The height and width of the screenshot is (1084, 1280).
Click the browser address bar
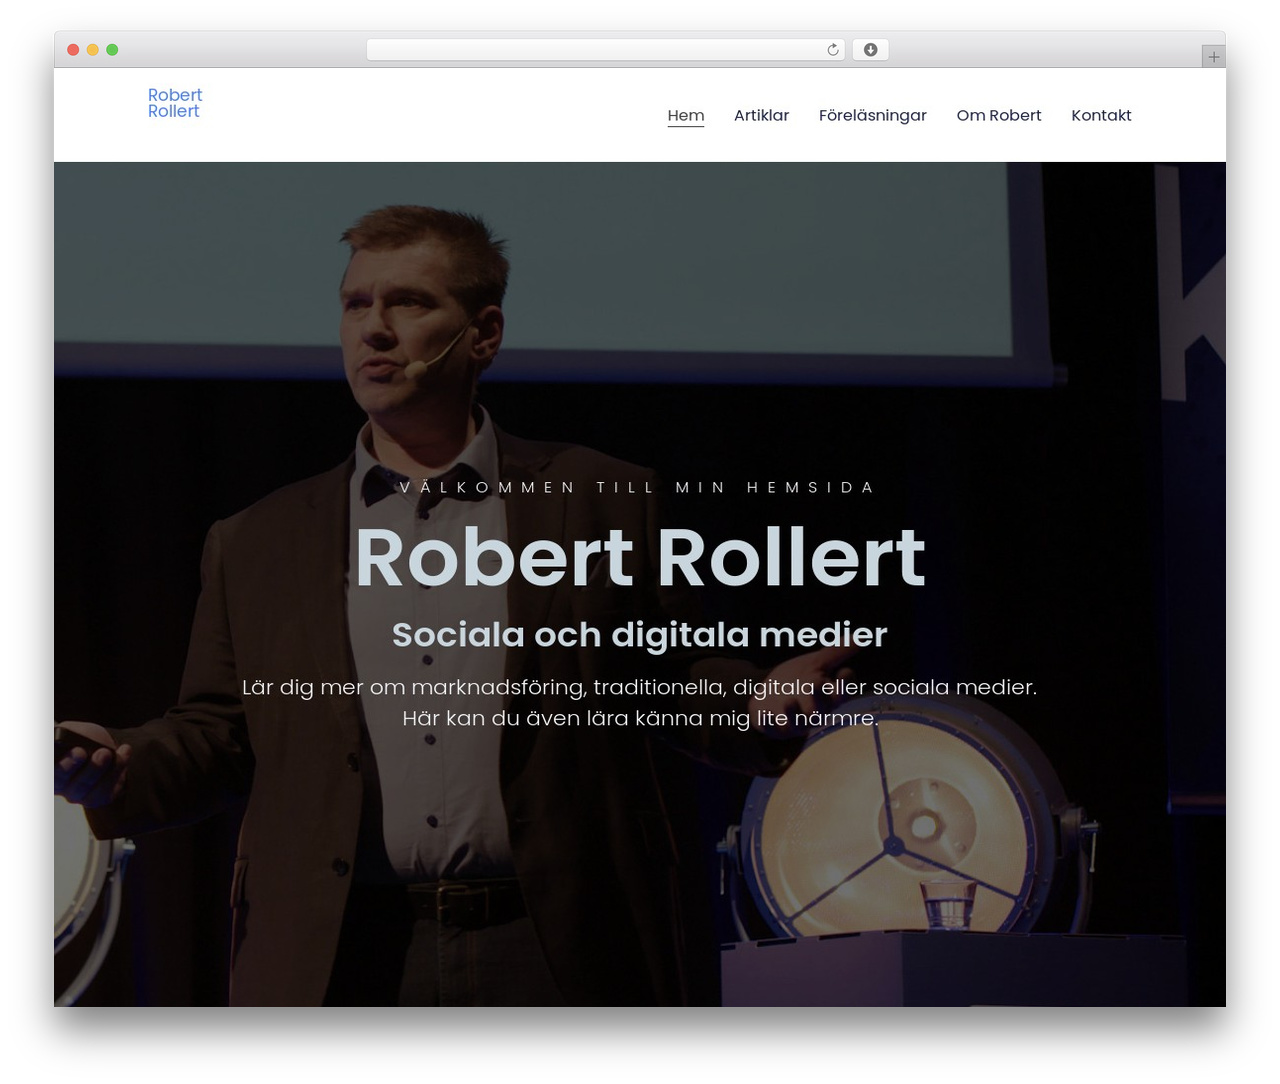[x=605, y=50]
